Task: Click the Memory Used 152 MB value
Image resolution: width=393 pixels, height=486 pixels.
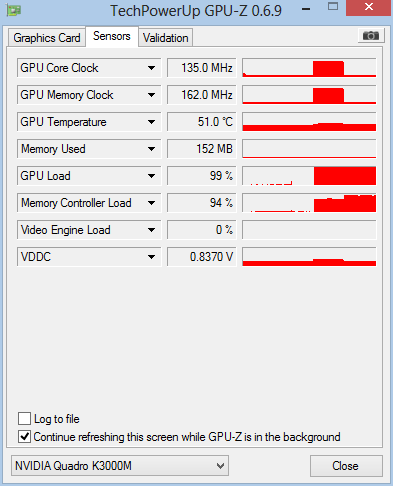Action: click(x=202, y=149)
